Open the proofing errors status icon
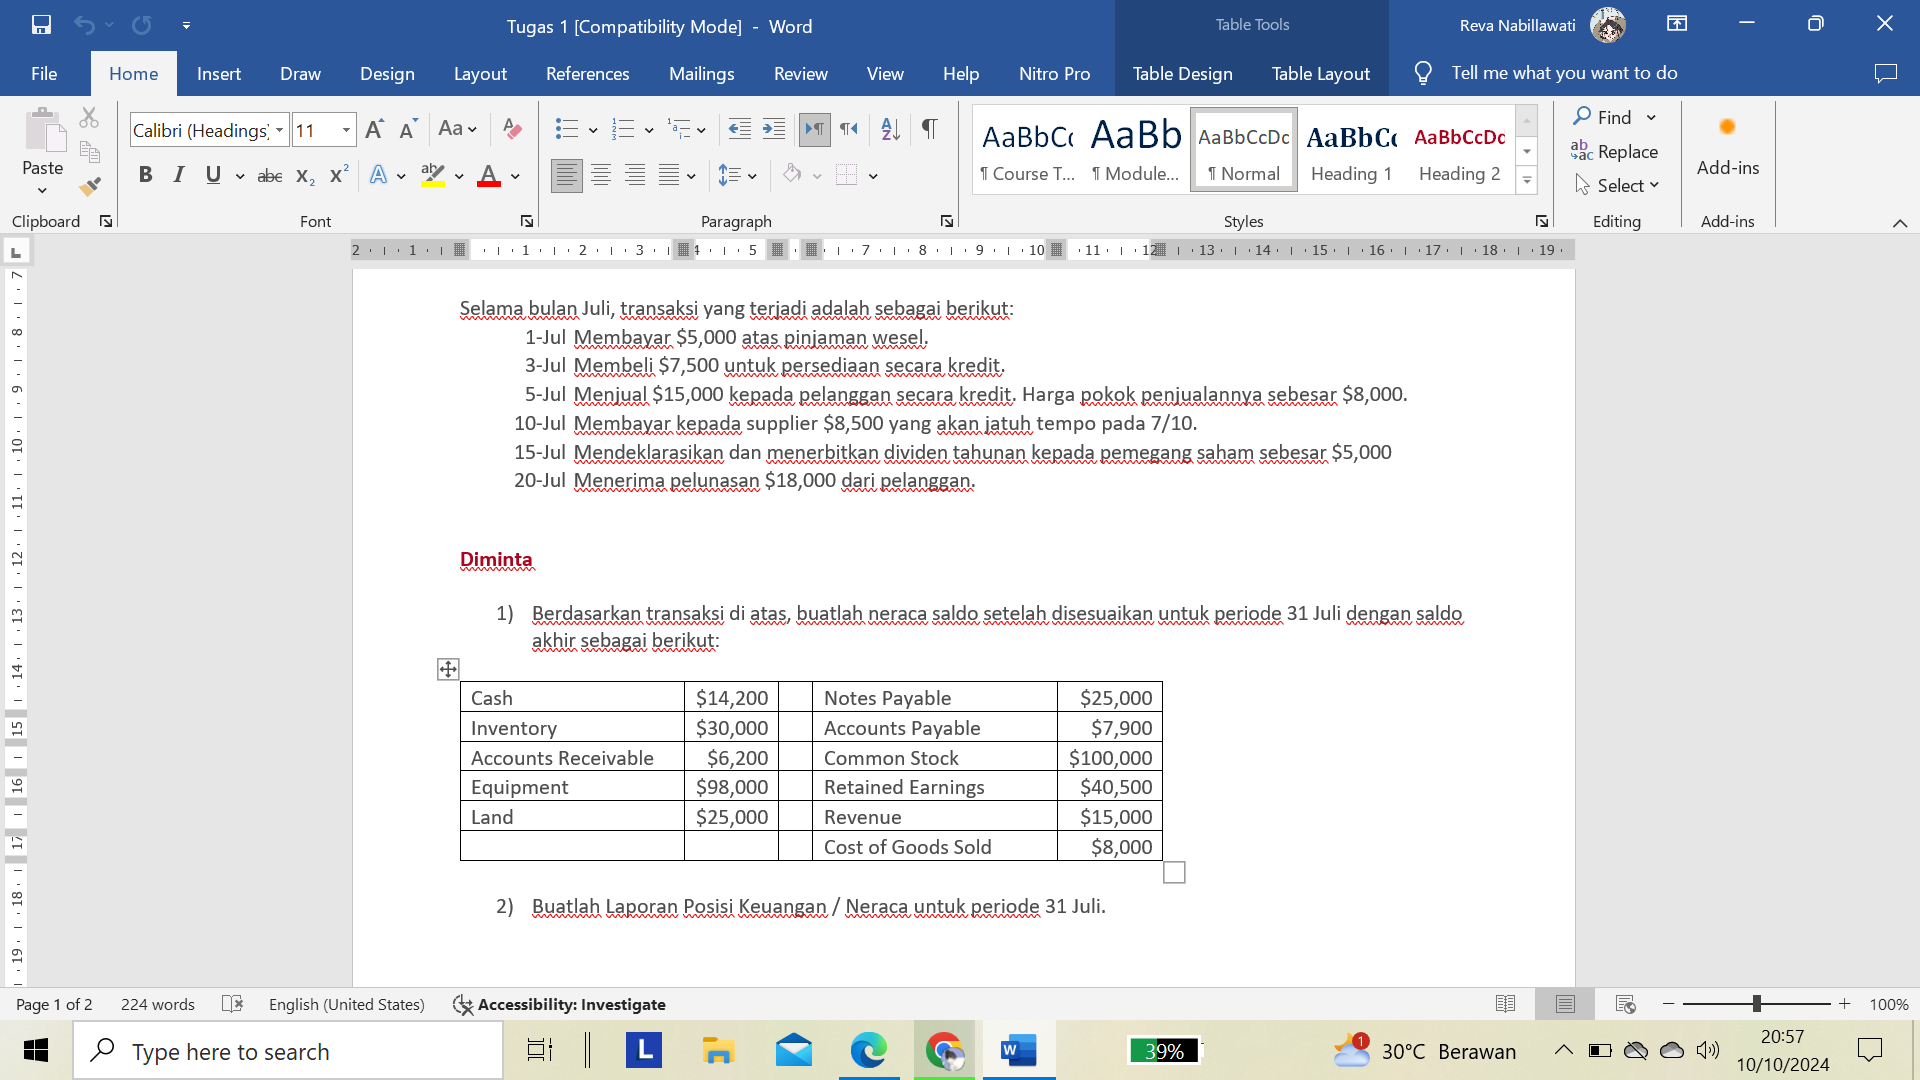Image resolution: width=1920 pixels, height=1080 pixels. 232,1004
